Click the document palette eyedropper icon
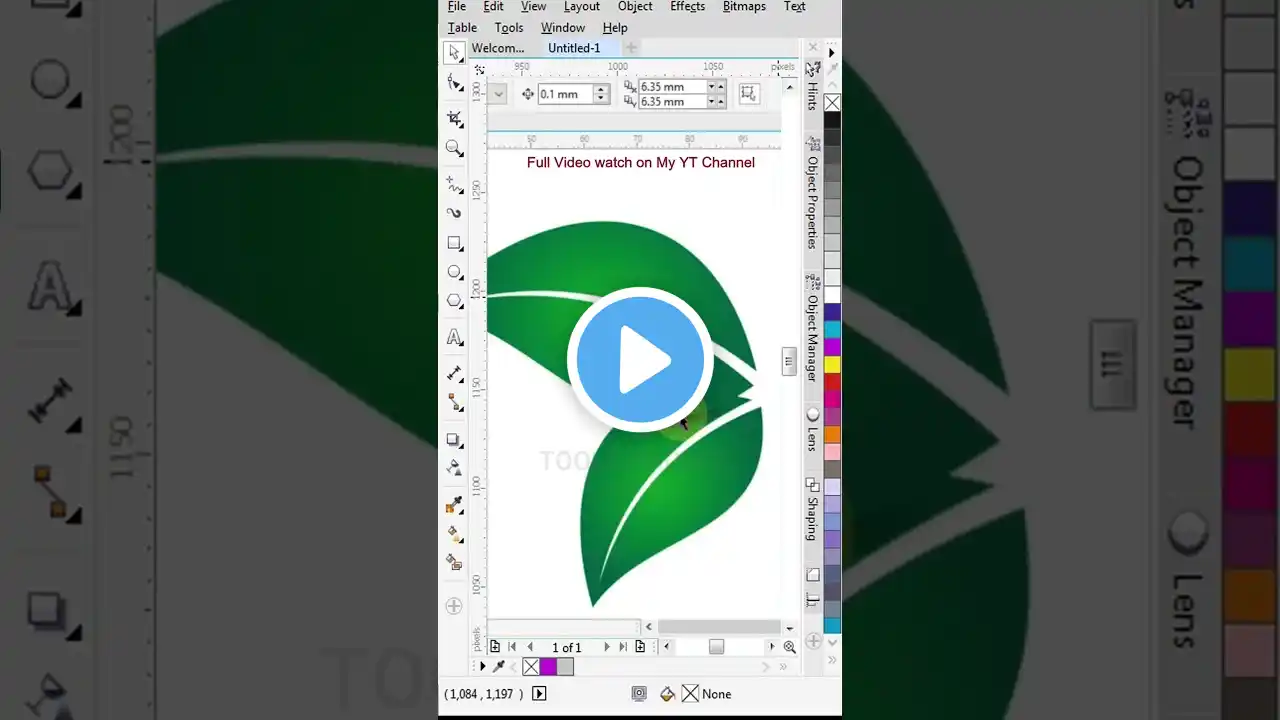 pos(499,666)
